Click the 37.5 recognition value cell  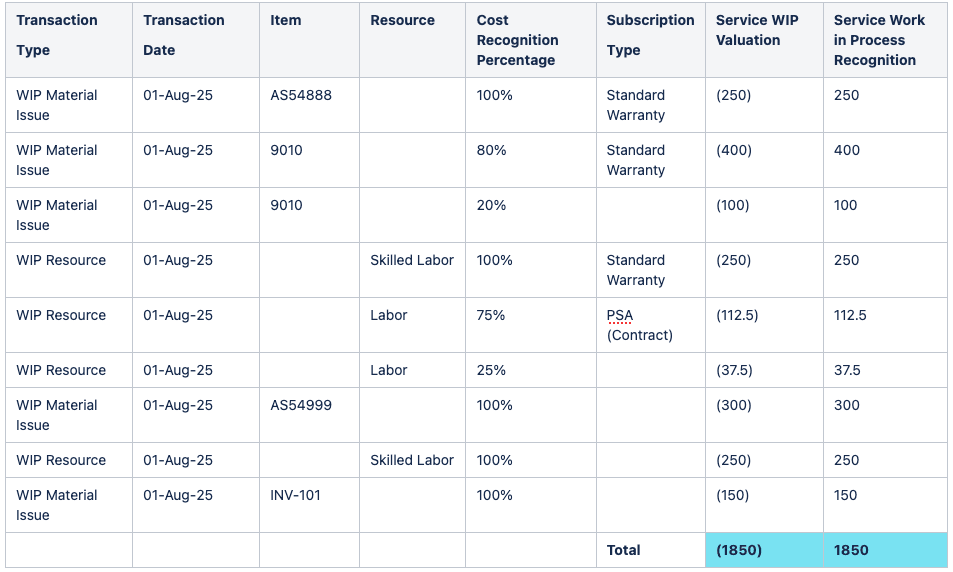coord(885,370)
